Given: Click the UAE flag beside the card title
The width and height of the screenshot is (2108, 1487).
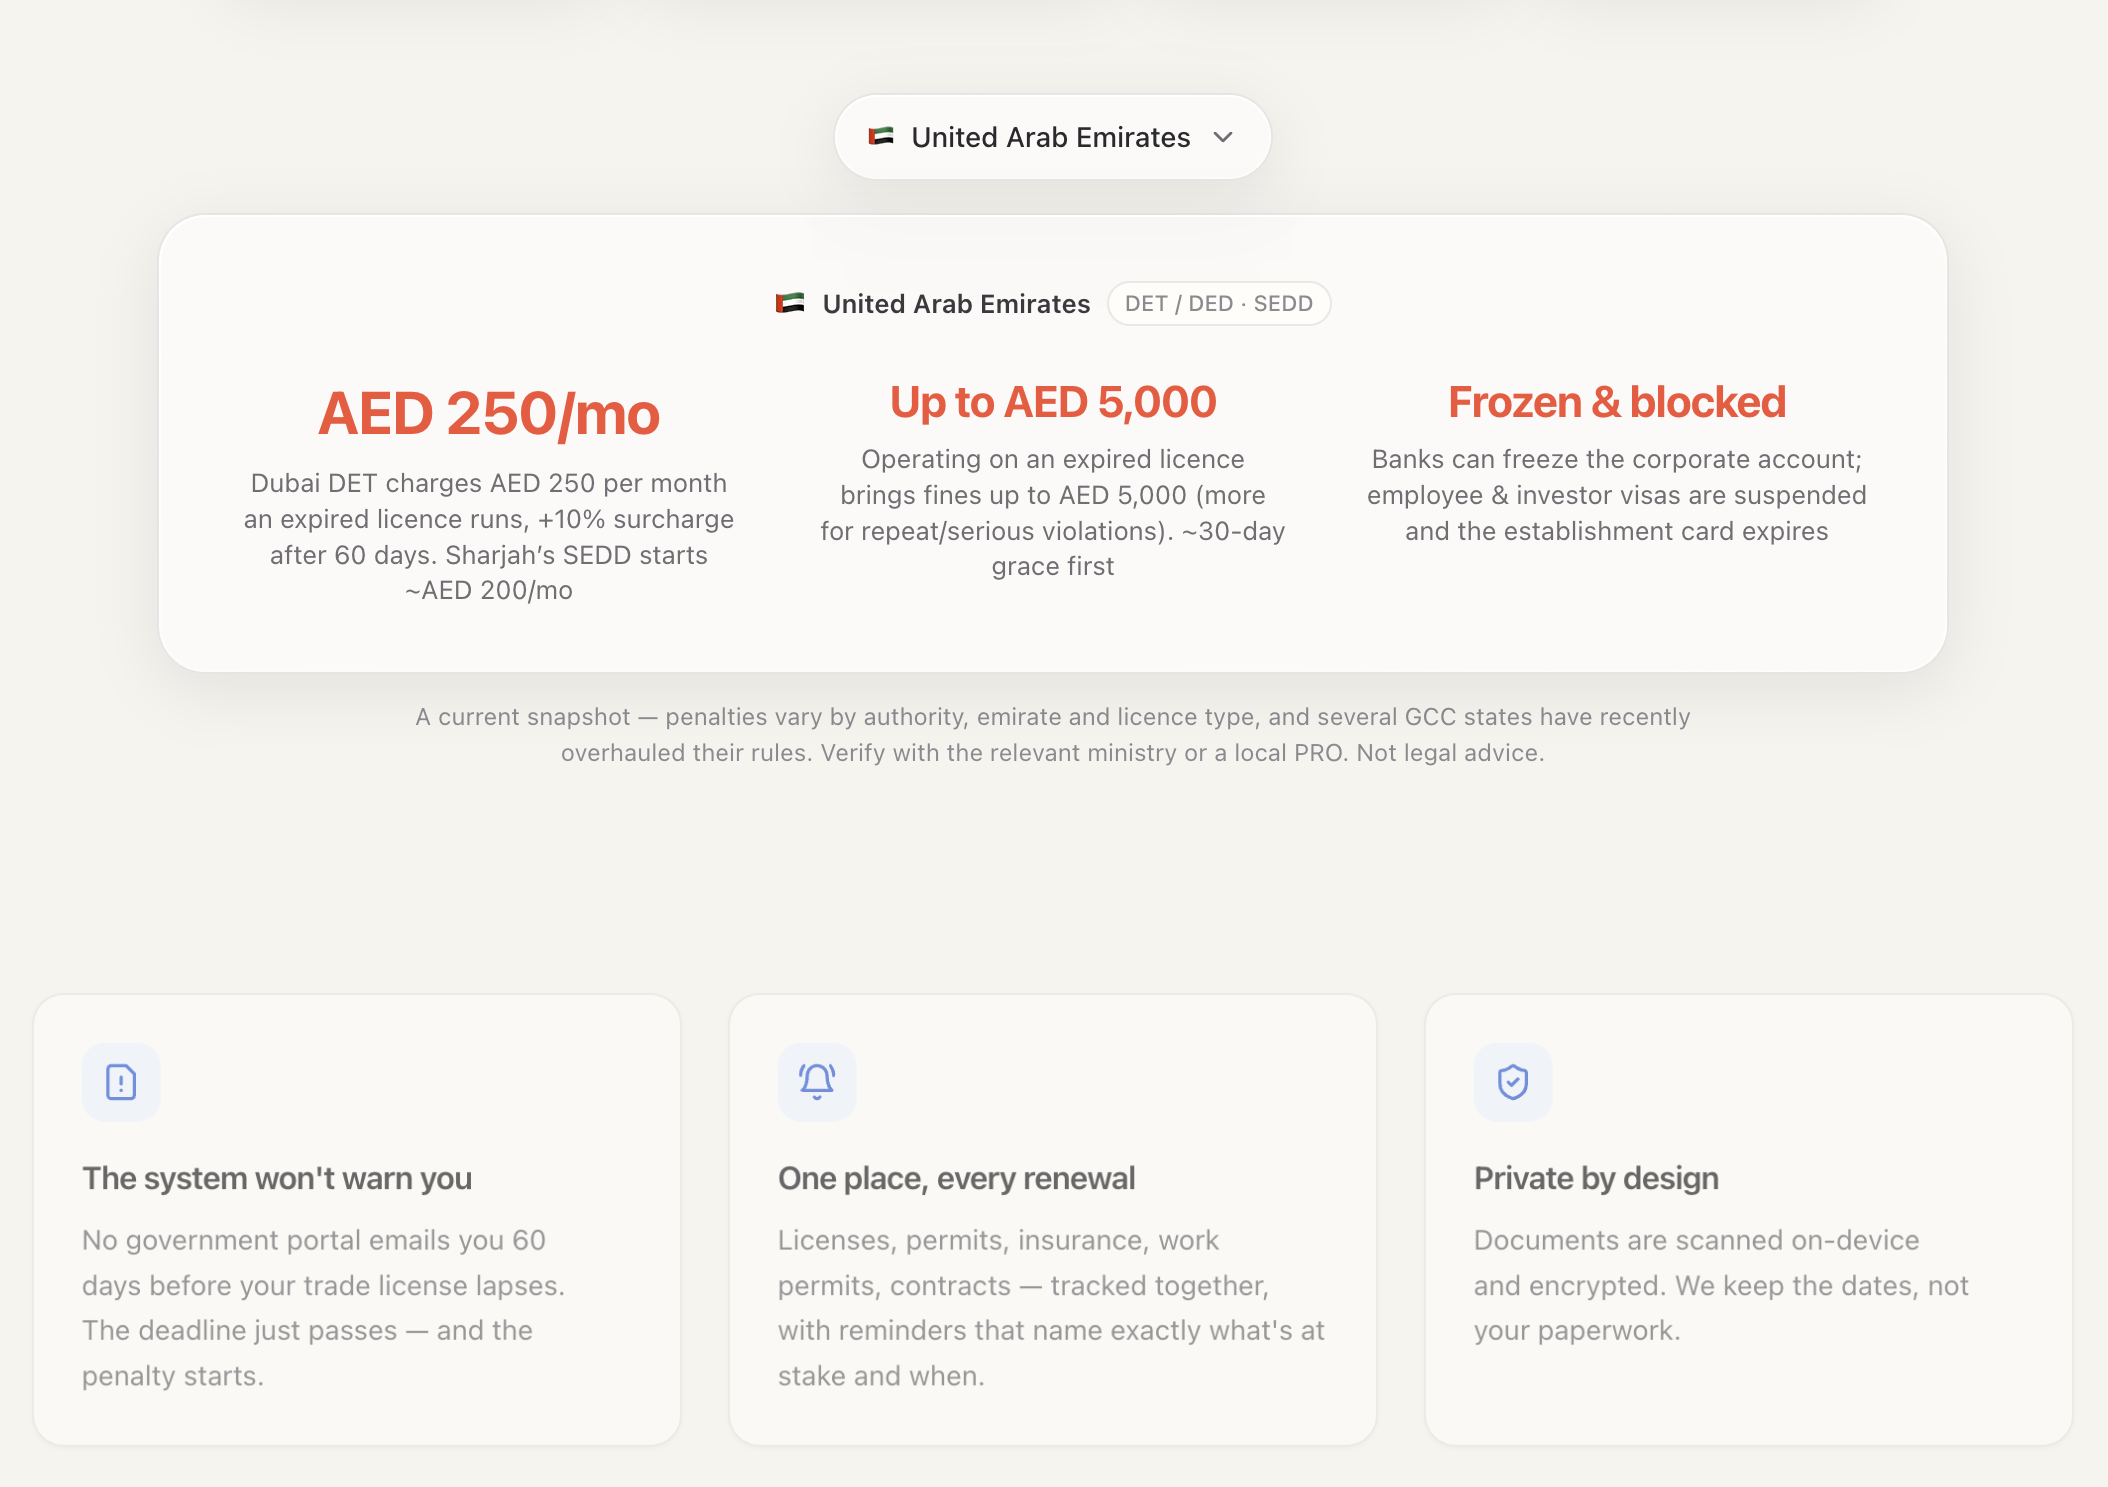Looking at the screenshot, I should tap(790, 303).
